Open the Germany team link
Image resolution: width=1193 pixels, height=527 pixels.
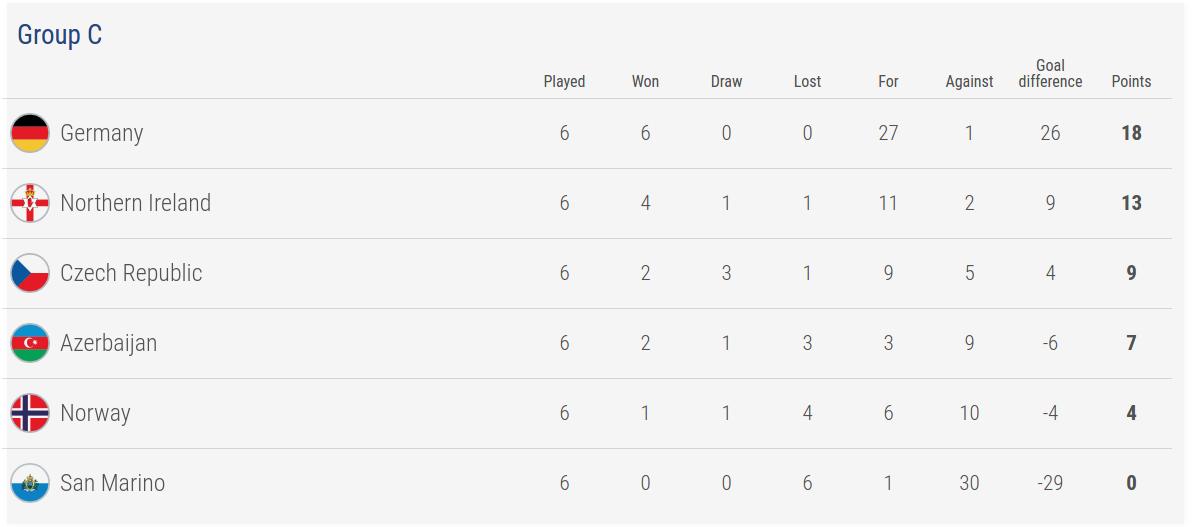point(101,133)
